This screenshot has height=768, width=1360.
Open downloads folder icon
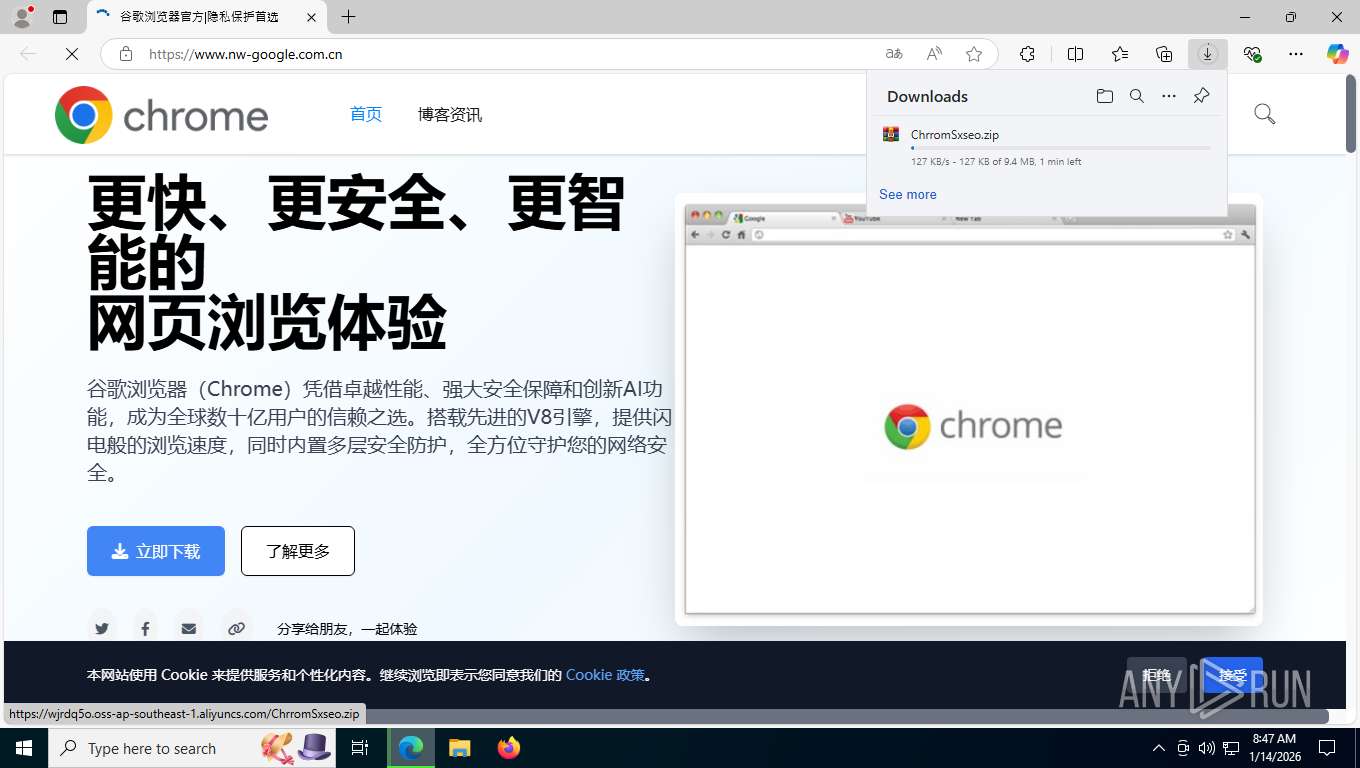tap(1105, 96)
